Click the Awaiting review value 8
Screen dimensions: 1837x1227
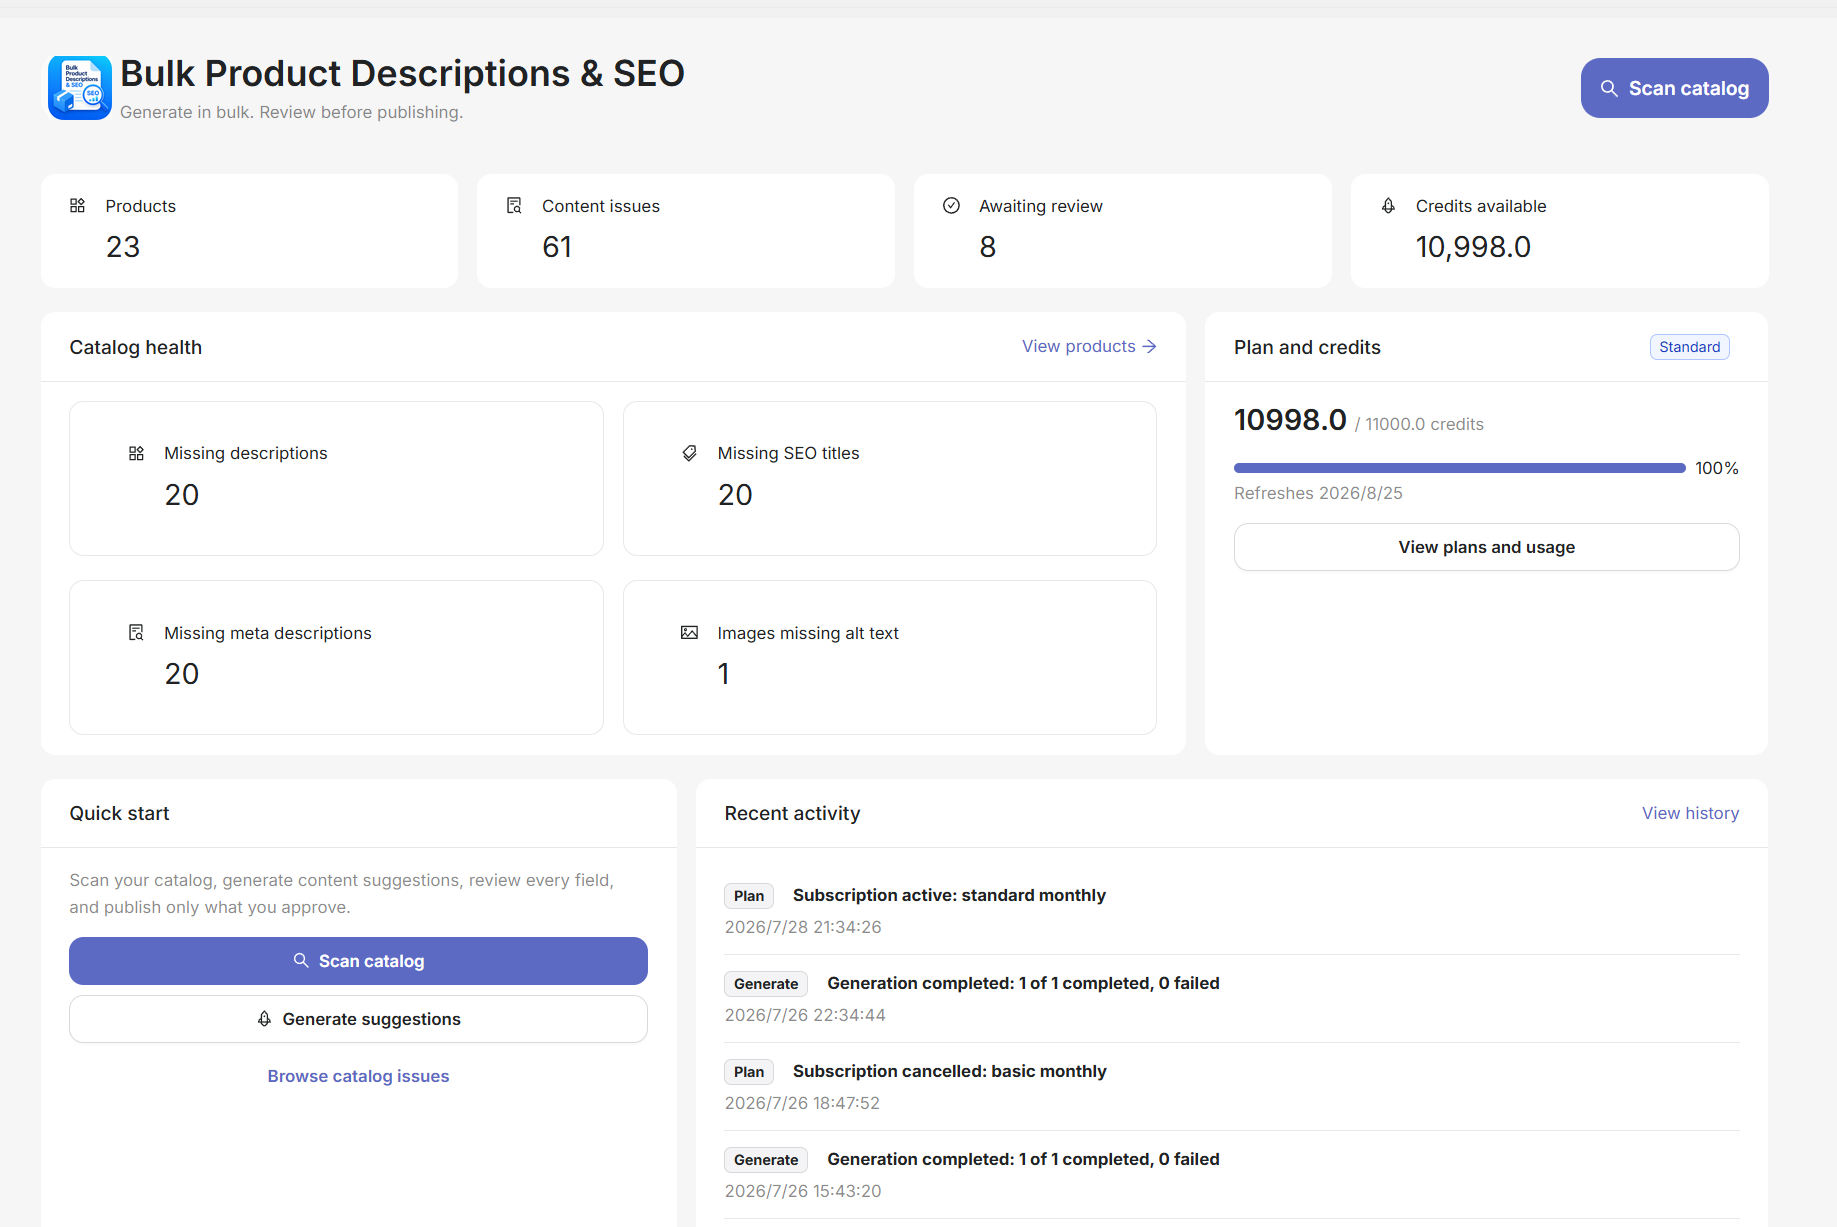(987, 247)
